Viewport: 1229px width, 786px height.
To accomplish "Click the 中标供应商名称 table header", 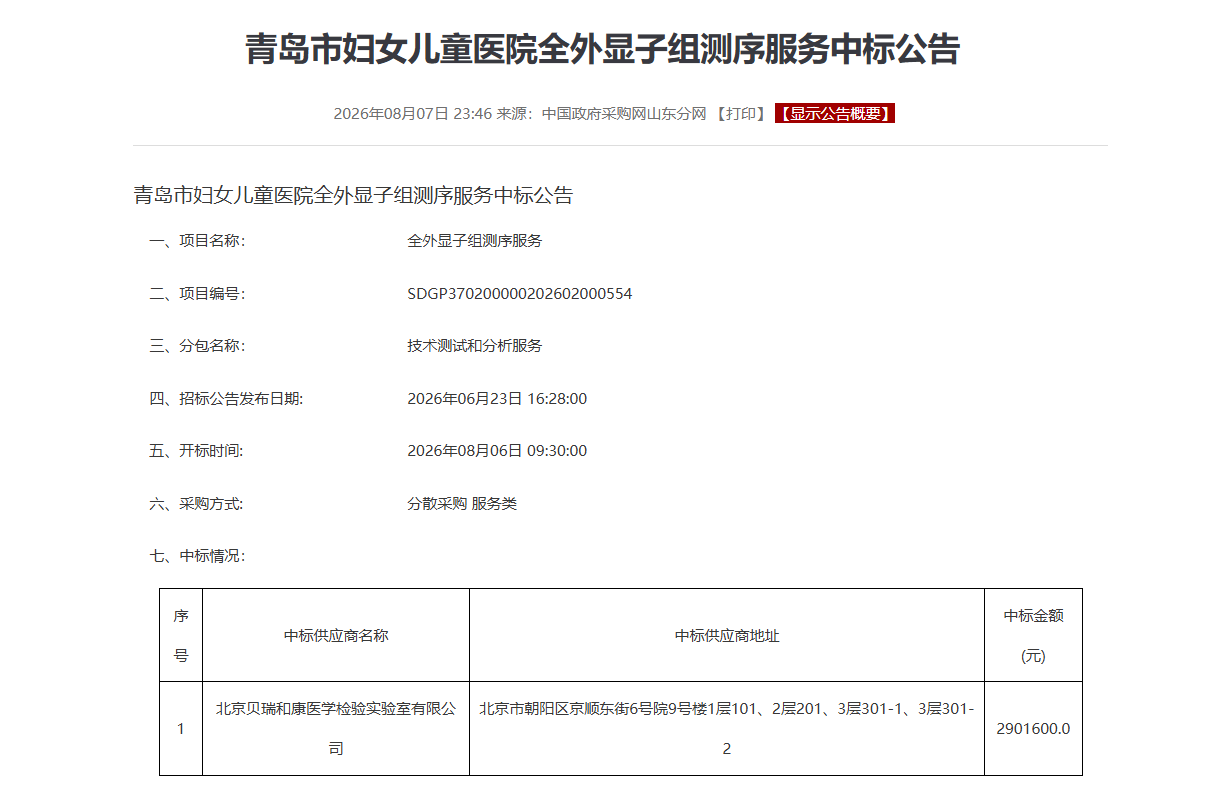I will click(336, 636).
